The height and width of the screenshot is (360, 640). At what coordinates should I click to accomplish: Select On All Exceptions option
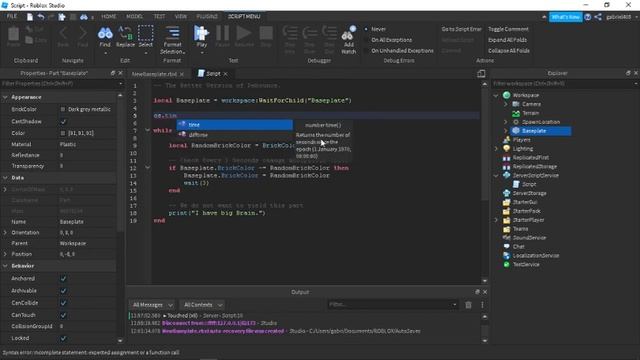391,40
